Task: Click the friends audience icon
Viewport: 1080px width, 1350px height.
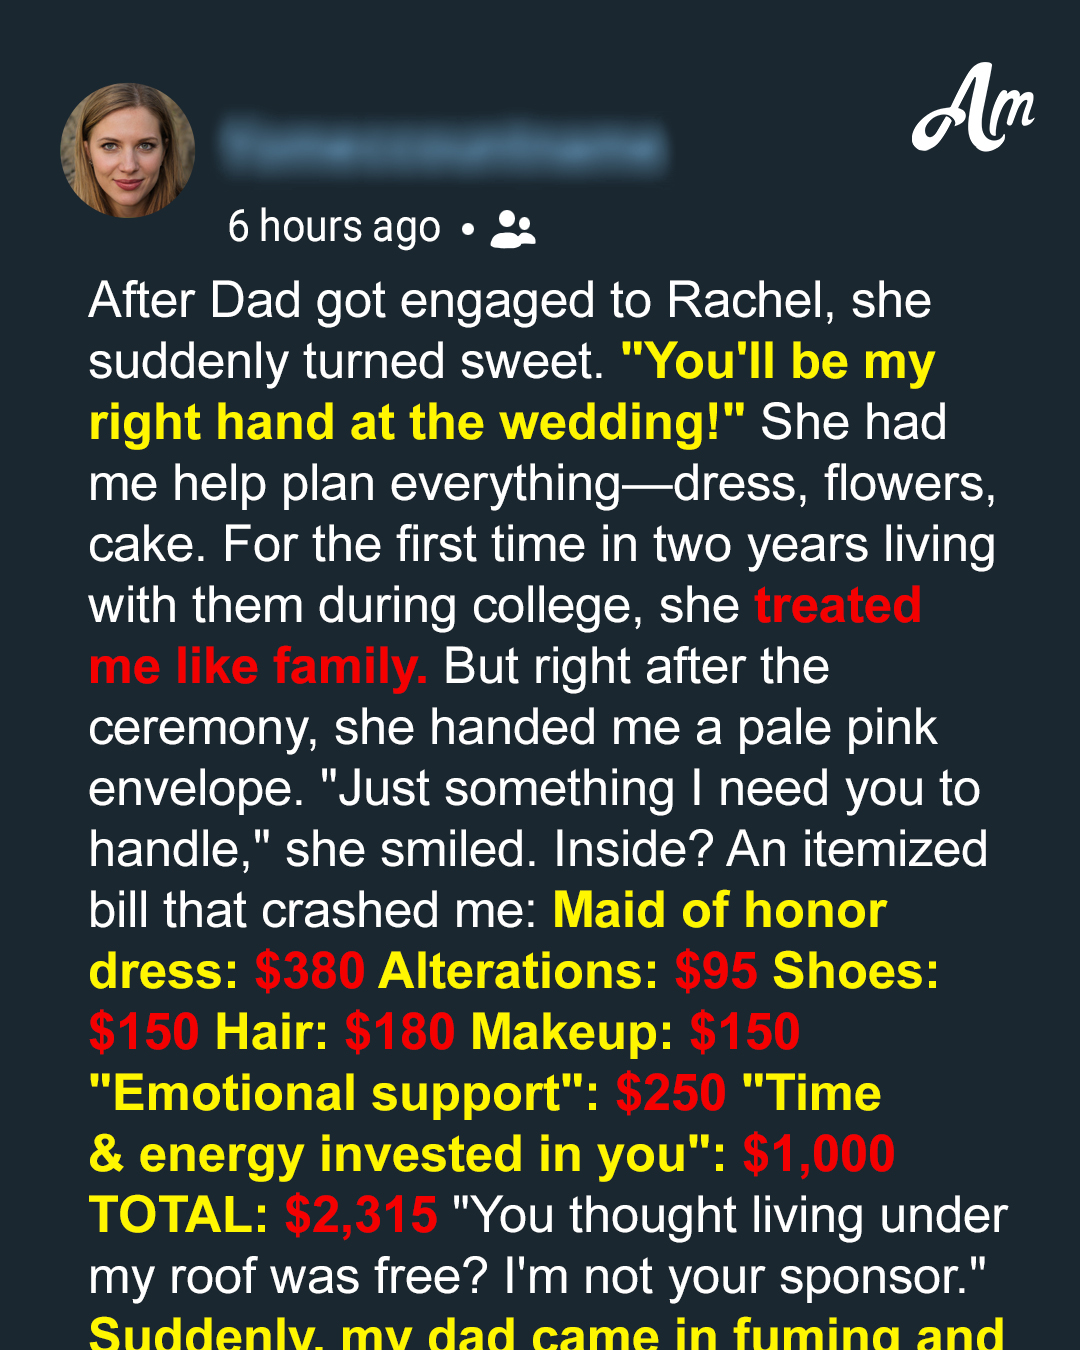Action: [513, 229]
